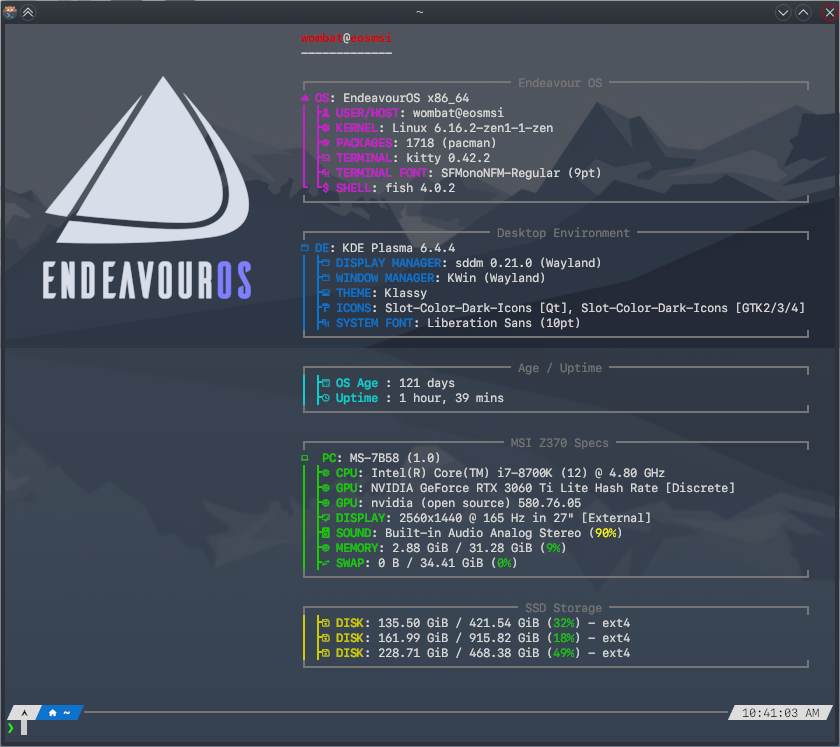840x747 pixels.
Task: Click the sddm 0.21.0 (Wayland) value
Action: click(528, 263)
